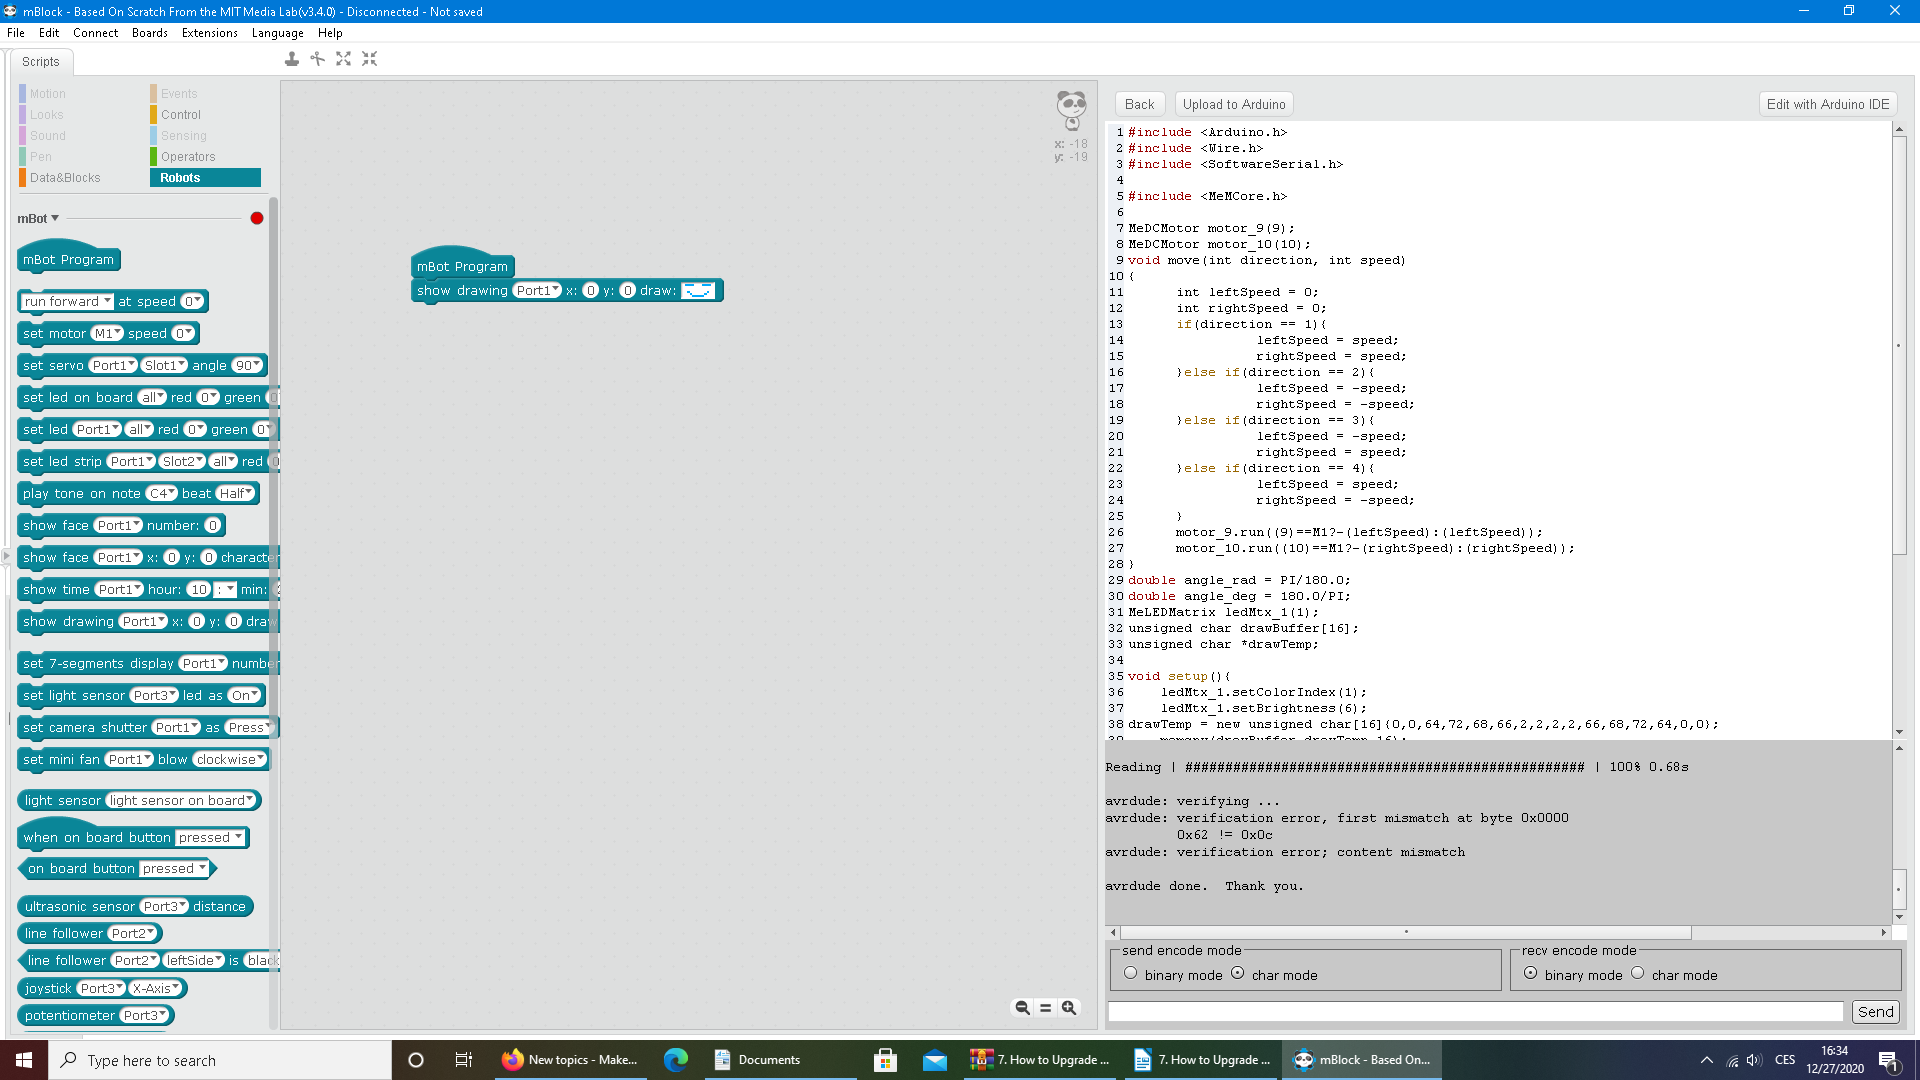Open light sensor on board dropdown
Viewport: 1920px width, 1080px height.
(x=182, y=800)
